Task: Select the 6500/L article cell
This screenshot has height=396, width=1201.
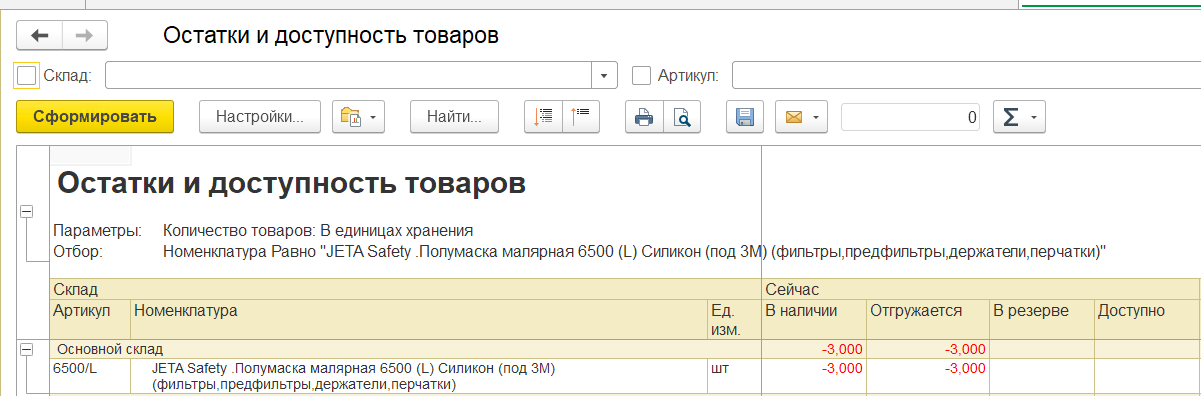Action: click(x=90, y=376)
